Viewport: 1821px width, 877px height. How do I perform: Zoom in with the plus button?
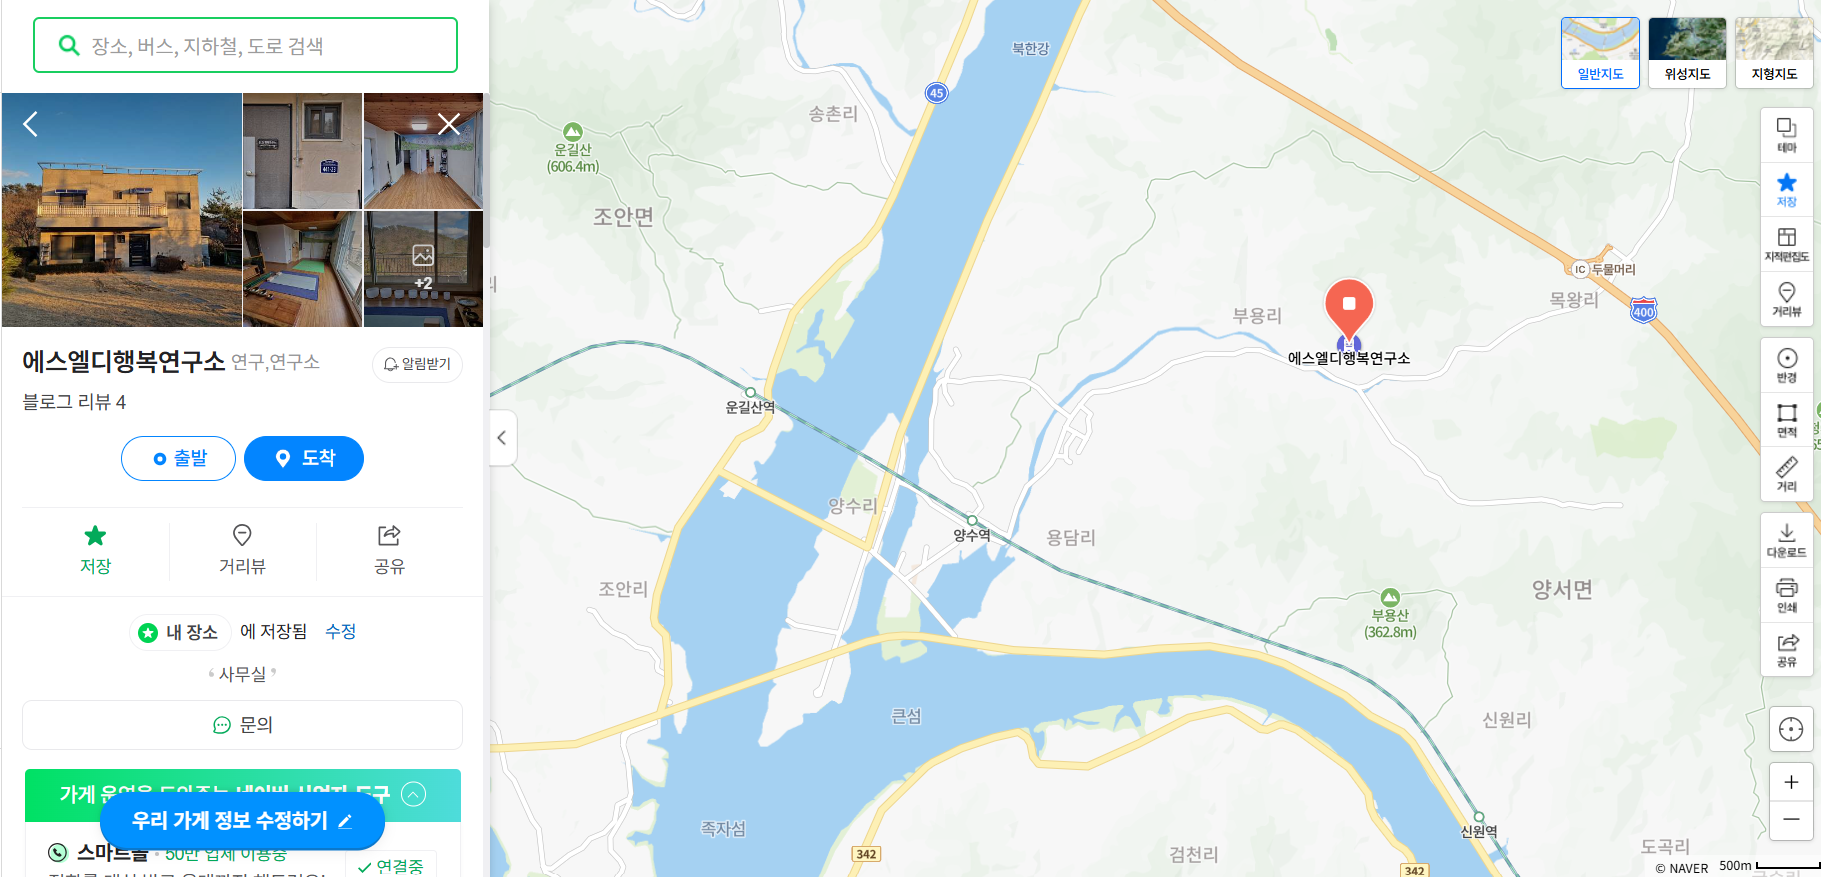tap(1790, 782)
